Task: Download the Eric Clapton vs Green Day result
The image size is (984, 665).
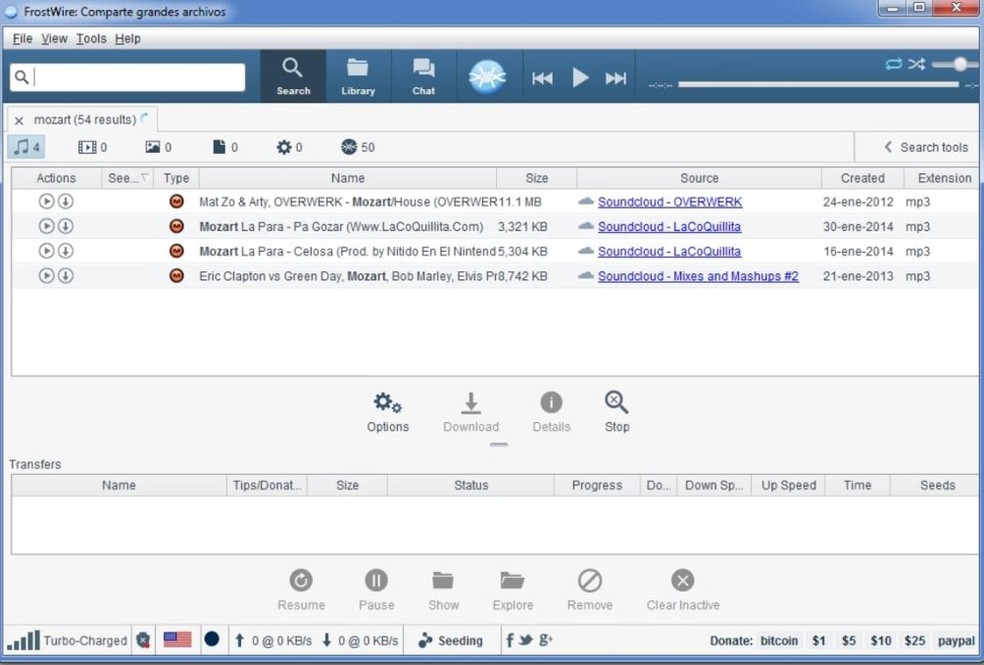Action: pyautogui.click(x=65, y=276)
